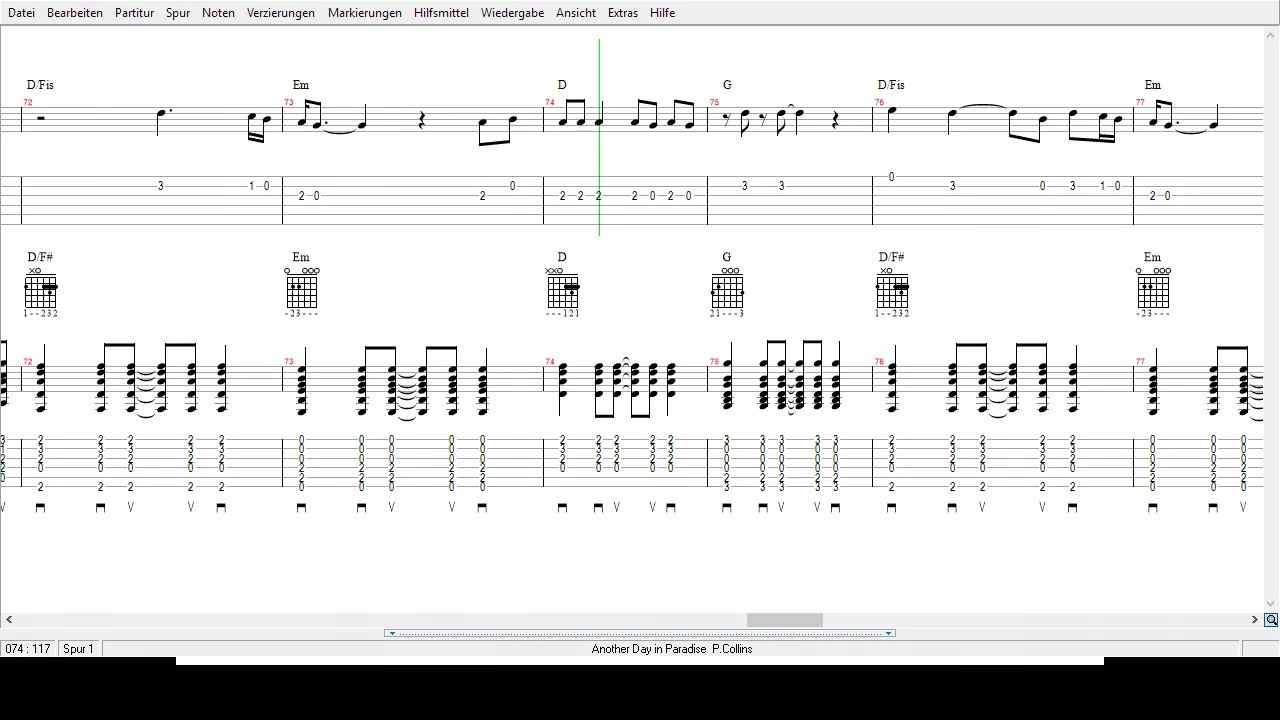1280x720 pixels.
Task: Open the Ansicht menu
Action: point(576,13)
